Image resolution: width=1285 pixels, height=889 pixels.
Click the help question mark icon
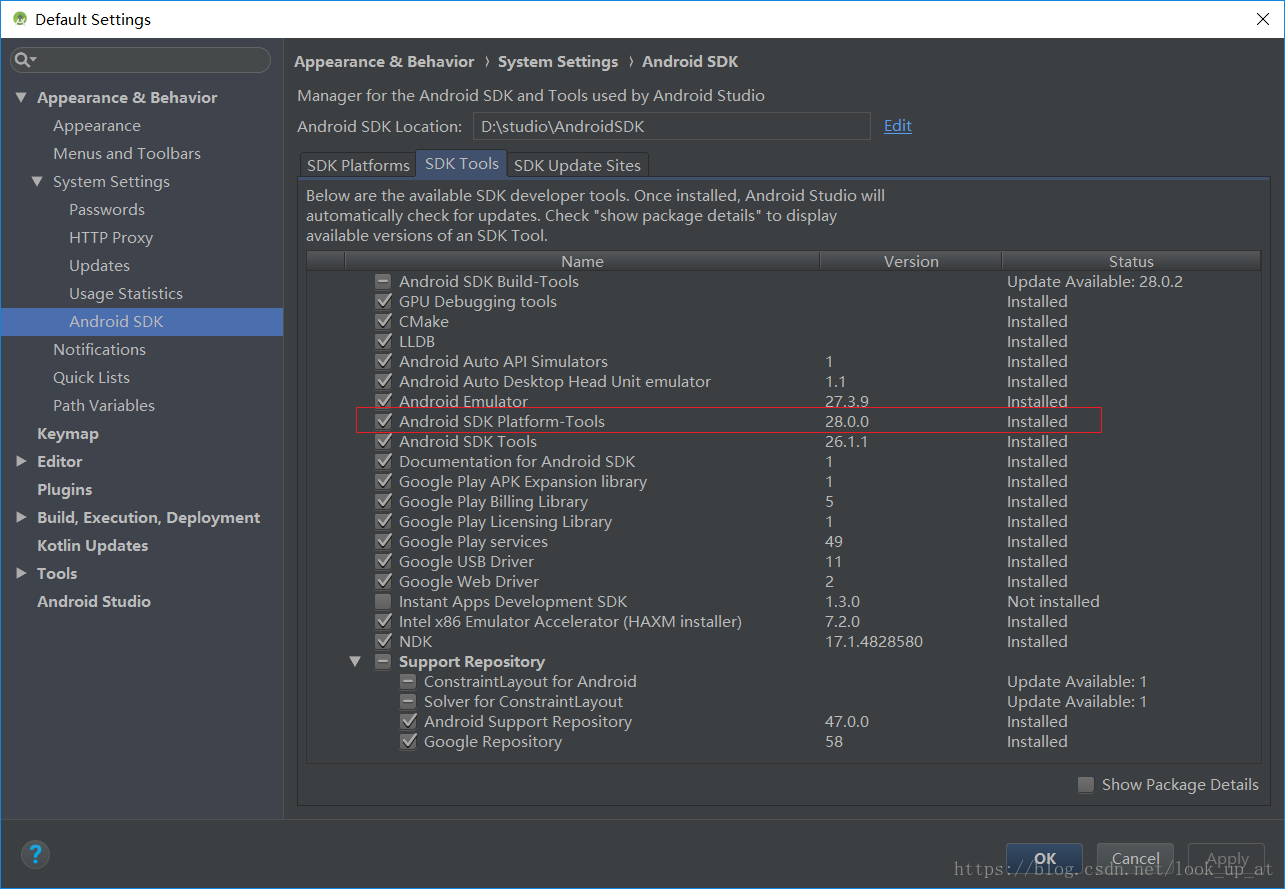(x=35, y=854)
